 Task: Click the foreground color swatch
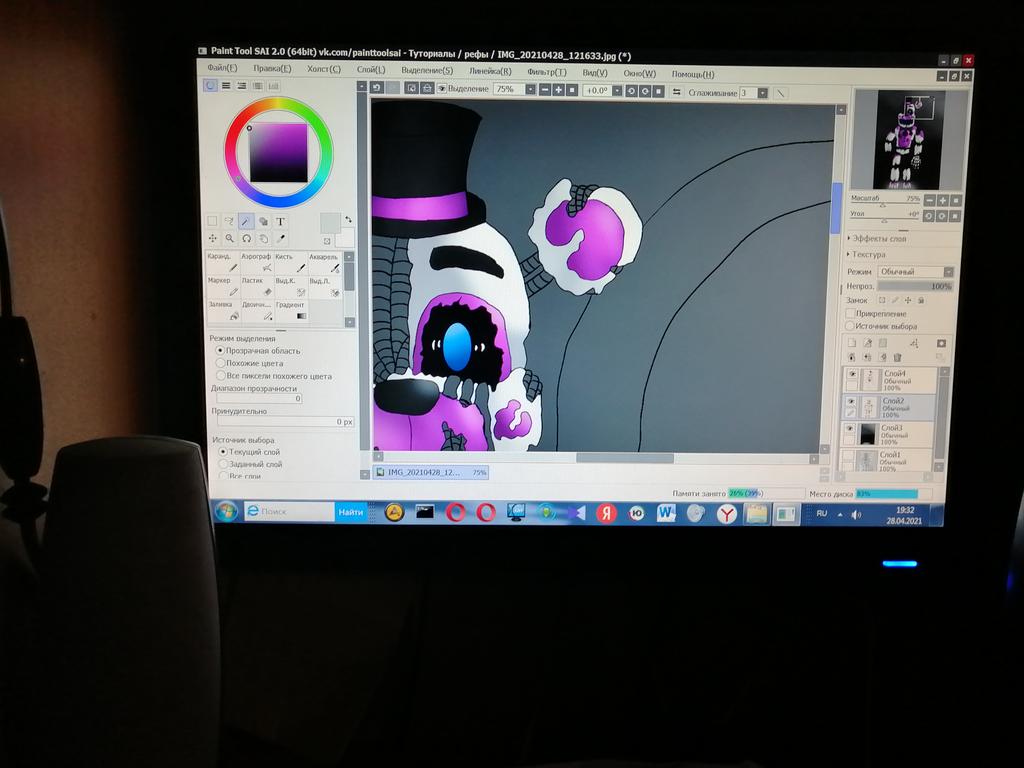(330, 222)
